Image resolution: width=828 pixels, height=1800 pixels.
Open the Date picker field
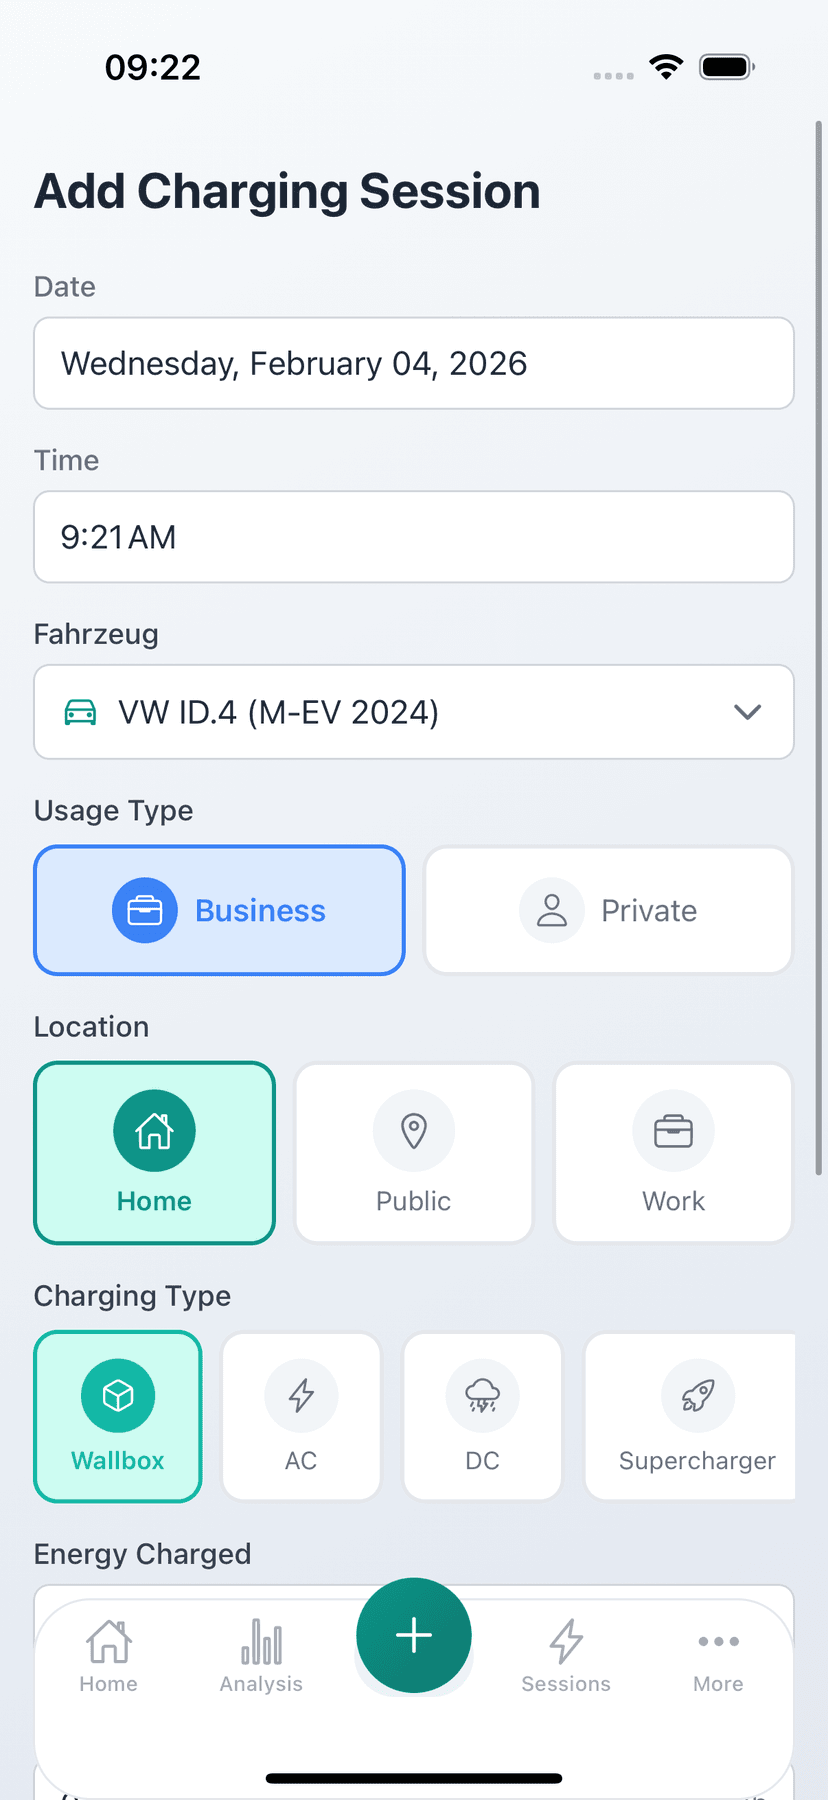click(414, 363)
